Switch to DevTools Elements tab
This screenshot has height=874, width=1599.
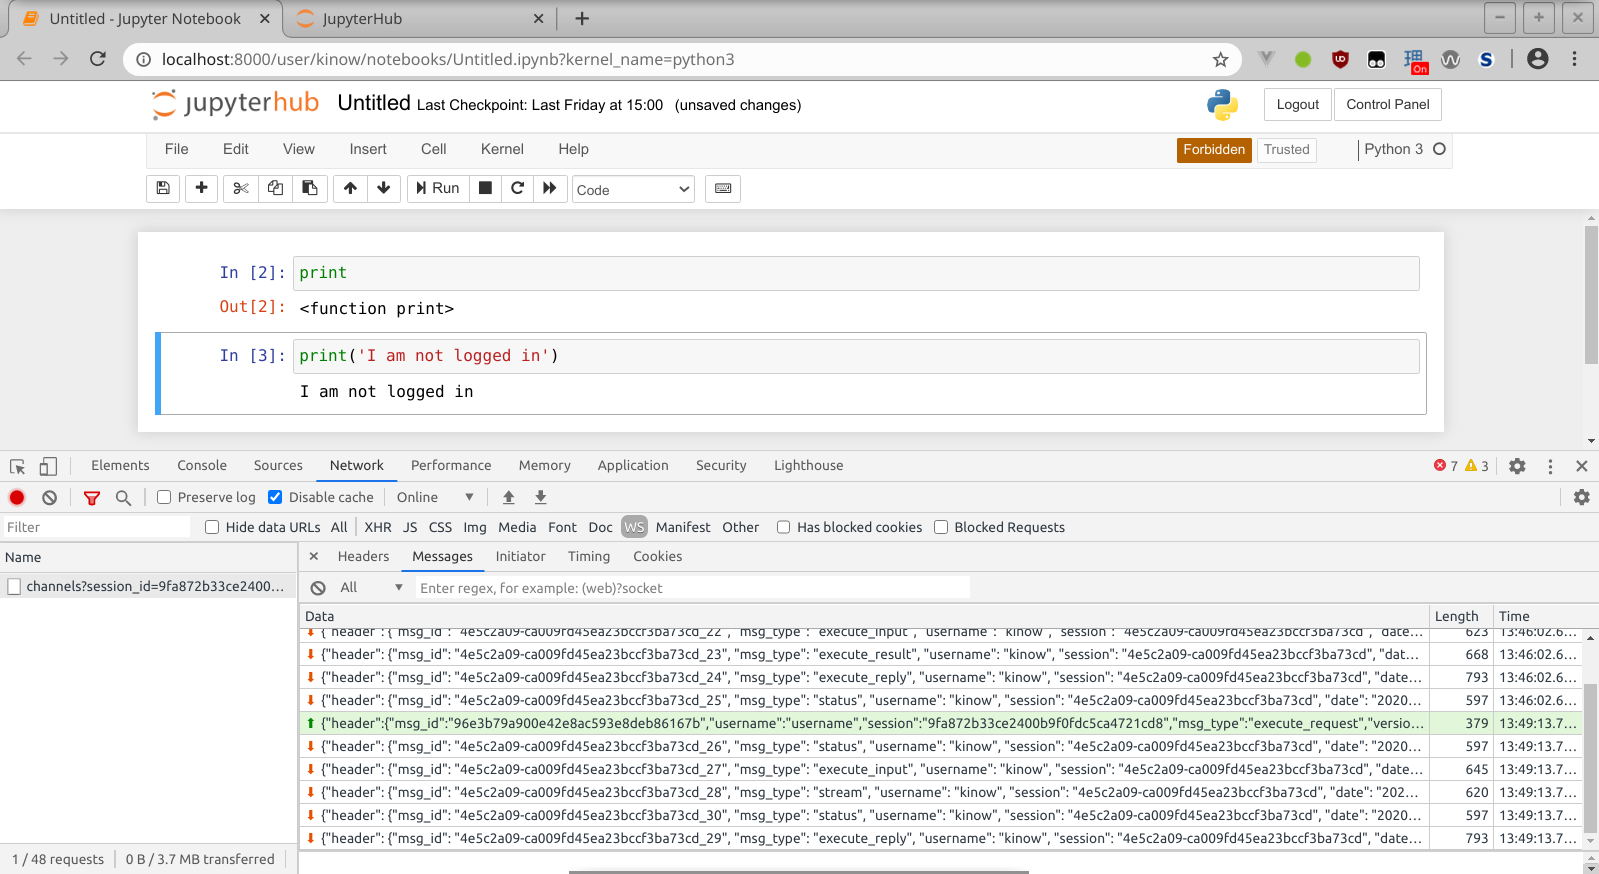120,465
